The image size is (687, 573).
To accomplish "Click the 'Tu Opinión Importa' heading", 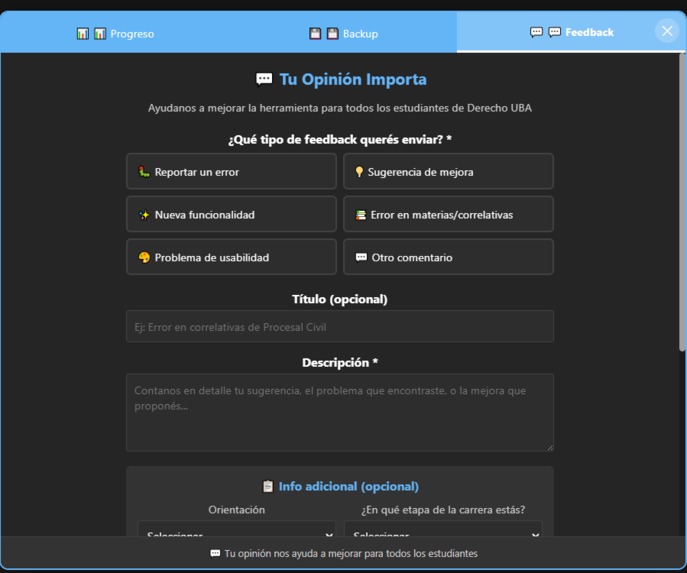I will click(x=353, y=79).
